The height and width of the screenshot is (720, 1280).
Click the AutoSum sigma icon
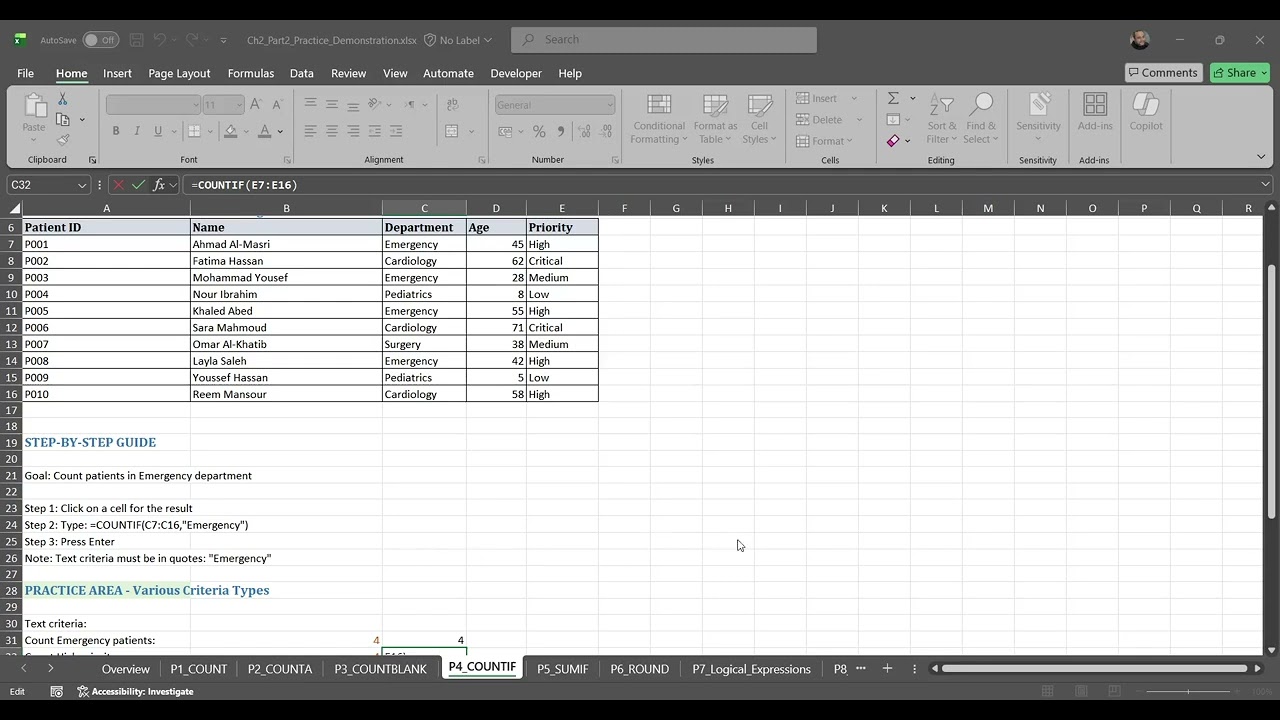[893, 98]
